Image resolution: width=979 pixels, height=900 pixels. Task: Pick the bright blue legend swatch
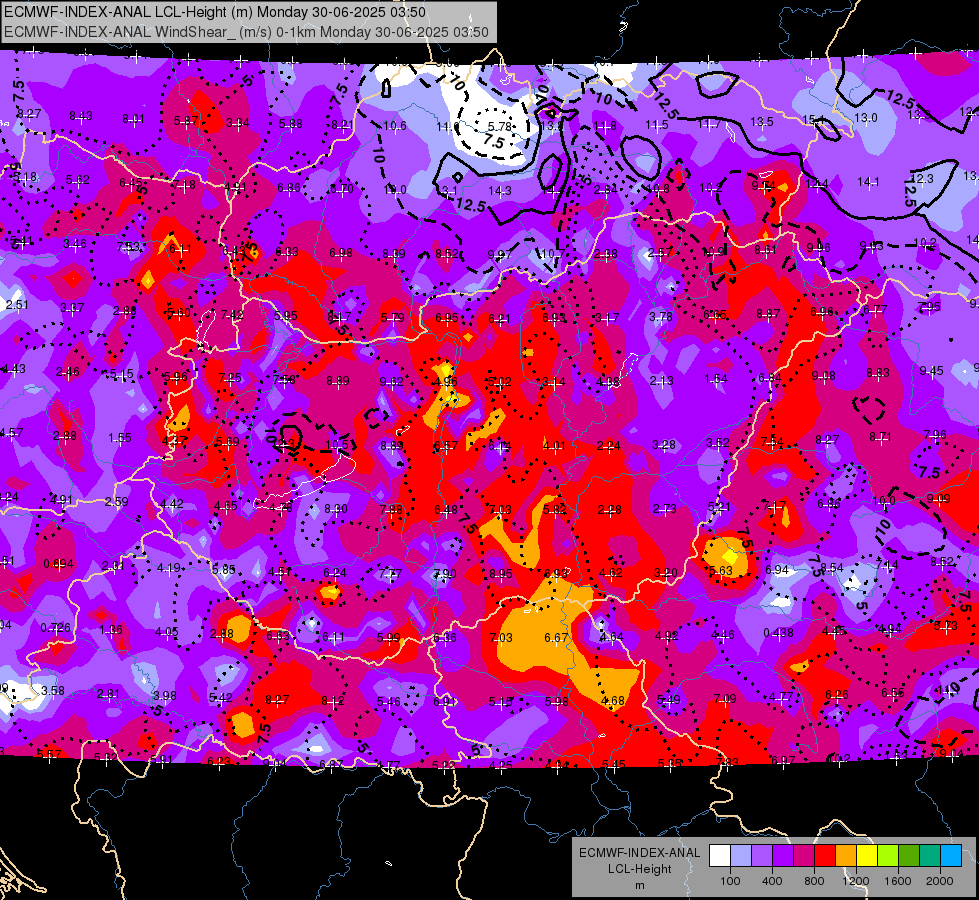[x=951, y=856]
